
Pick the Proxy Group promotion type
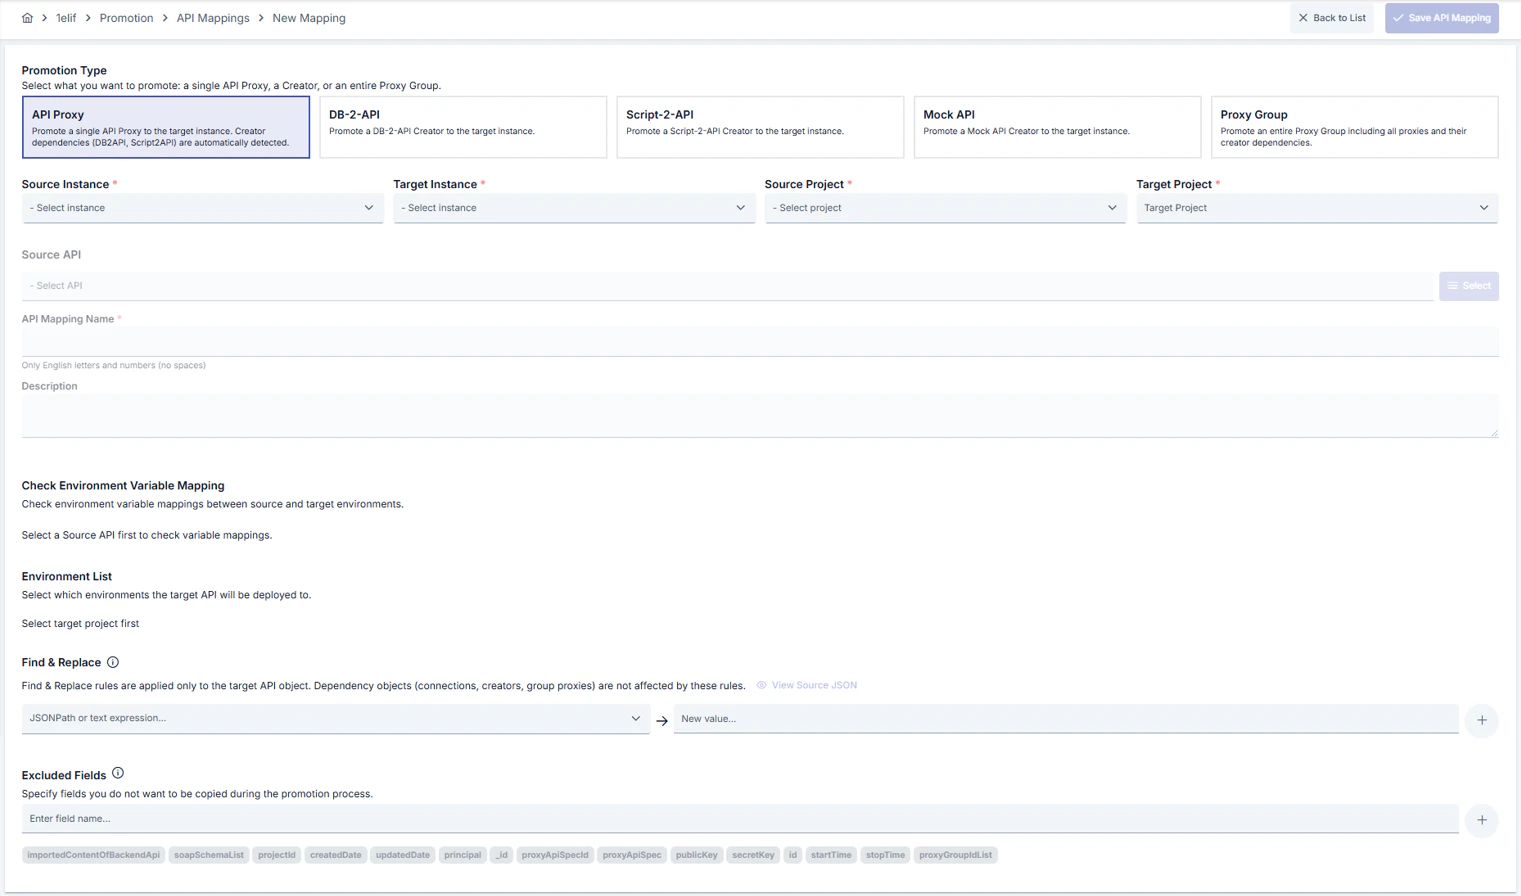coord(1354,127)
